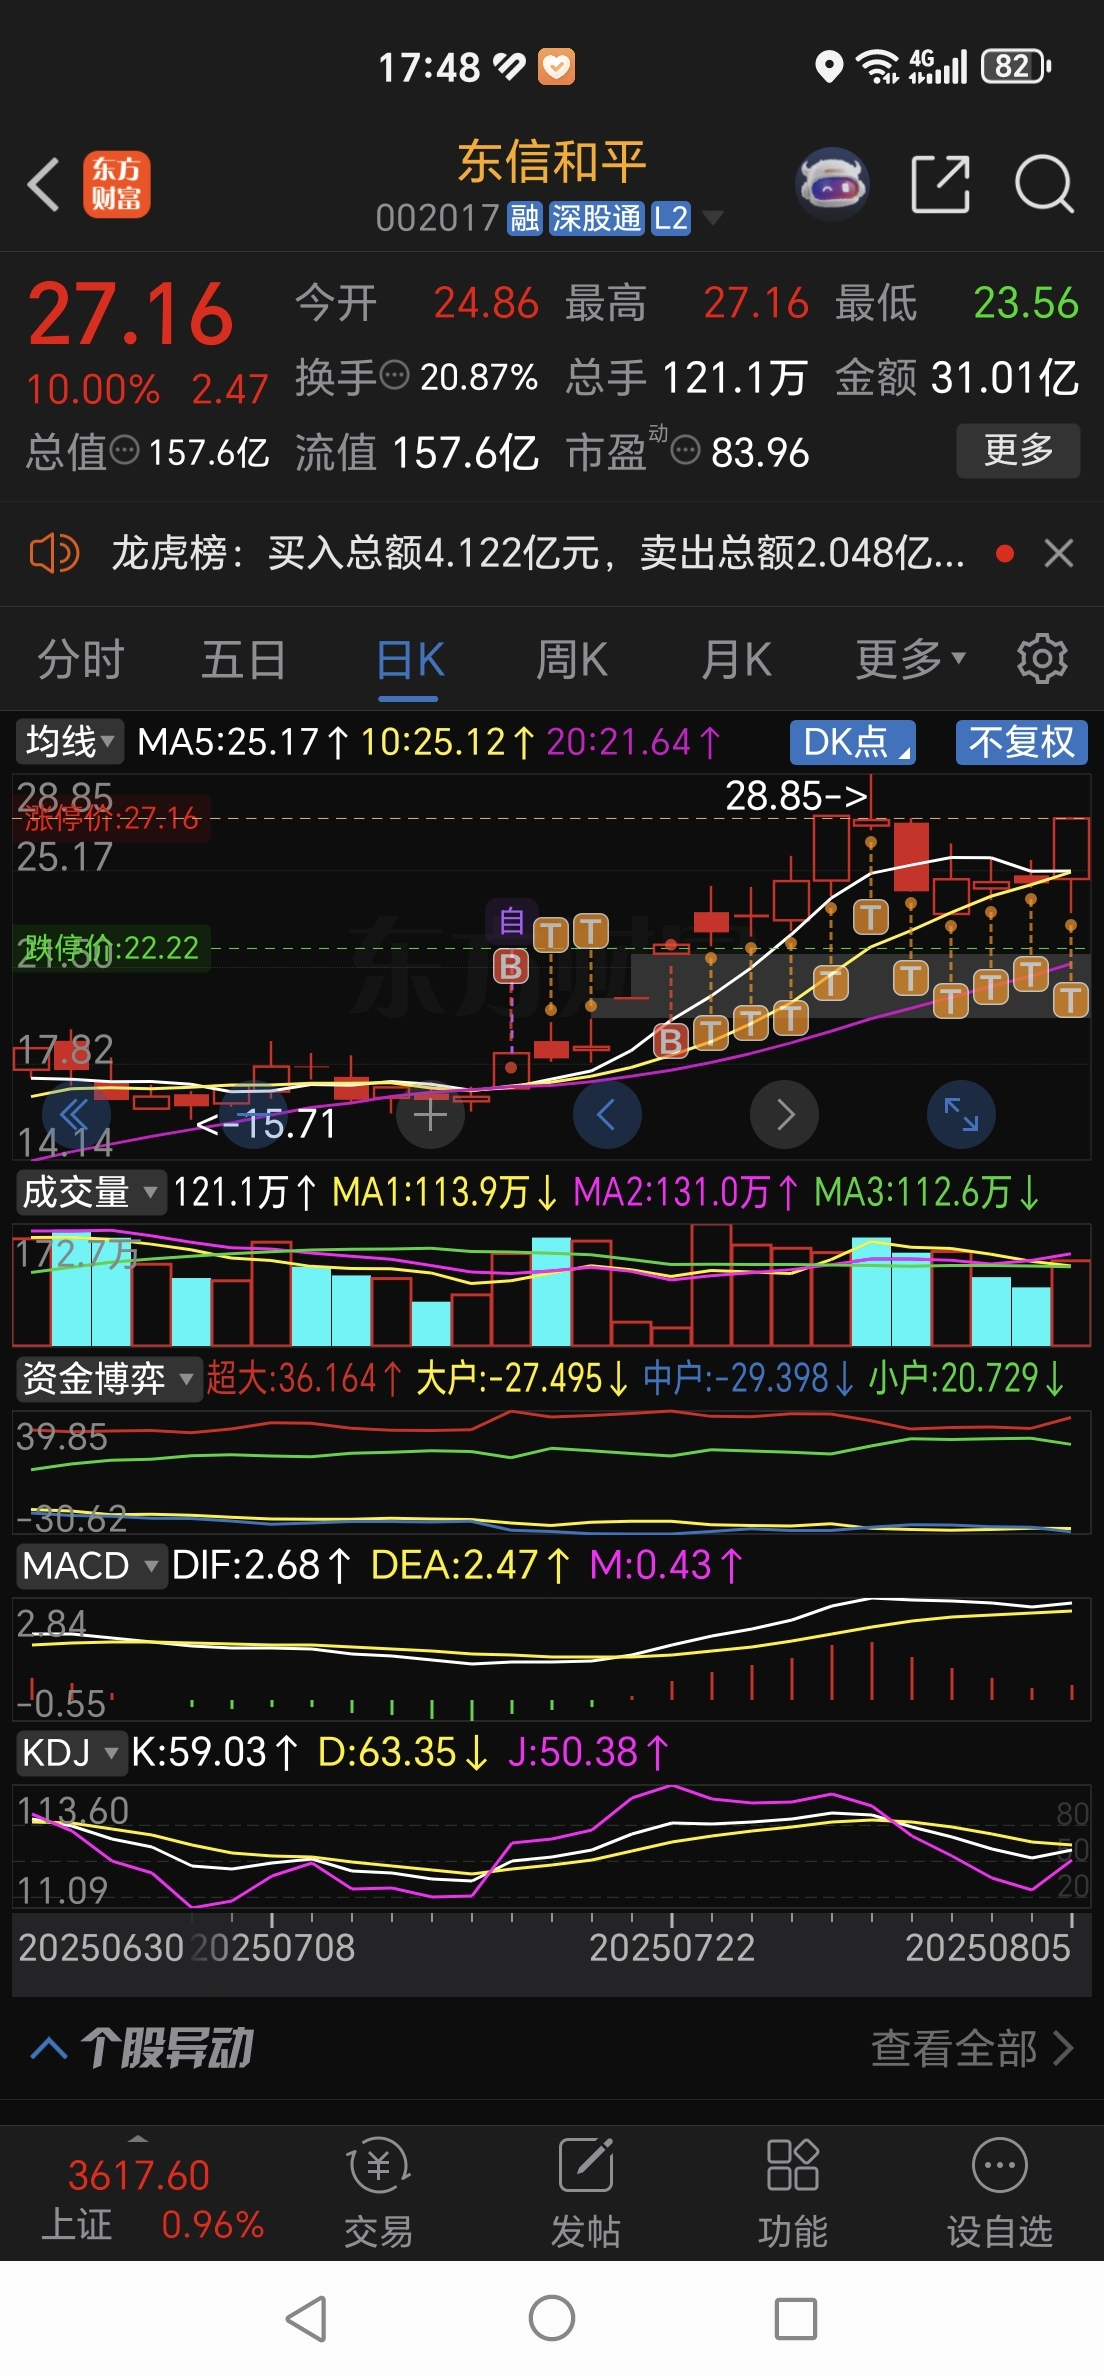Tap the 20250805 date on time axis

point(988,1947)
